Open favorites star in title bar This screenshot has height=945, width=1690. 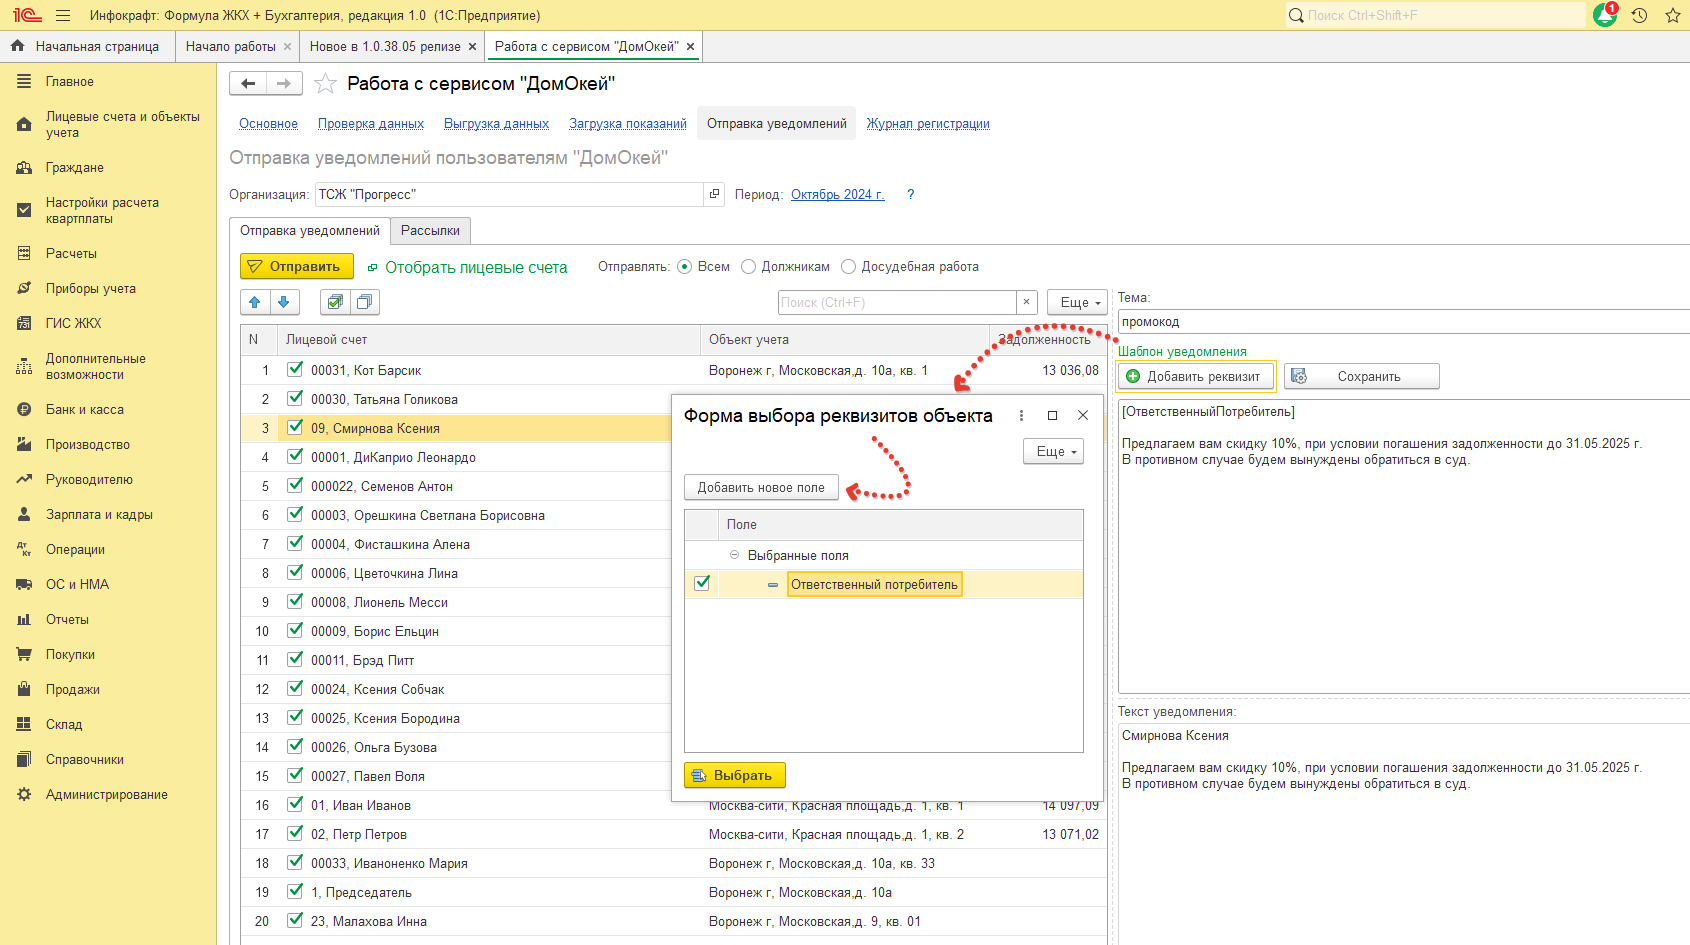click(x=1672, y=15)
